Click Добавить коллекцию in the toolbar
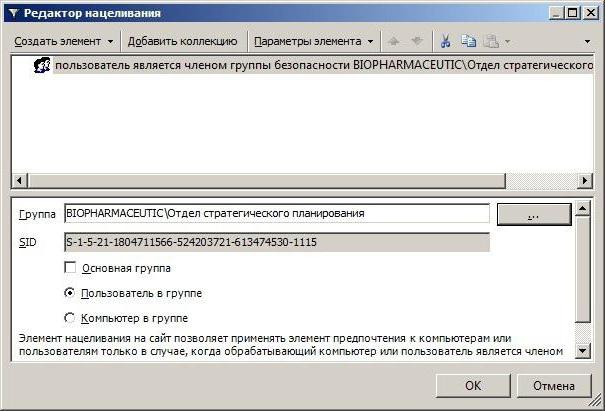The height and width of the screenshot is (411, 605). [x=183, y=41]
